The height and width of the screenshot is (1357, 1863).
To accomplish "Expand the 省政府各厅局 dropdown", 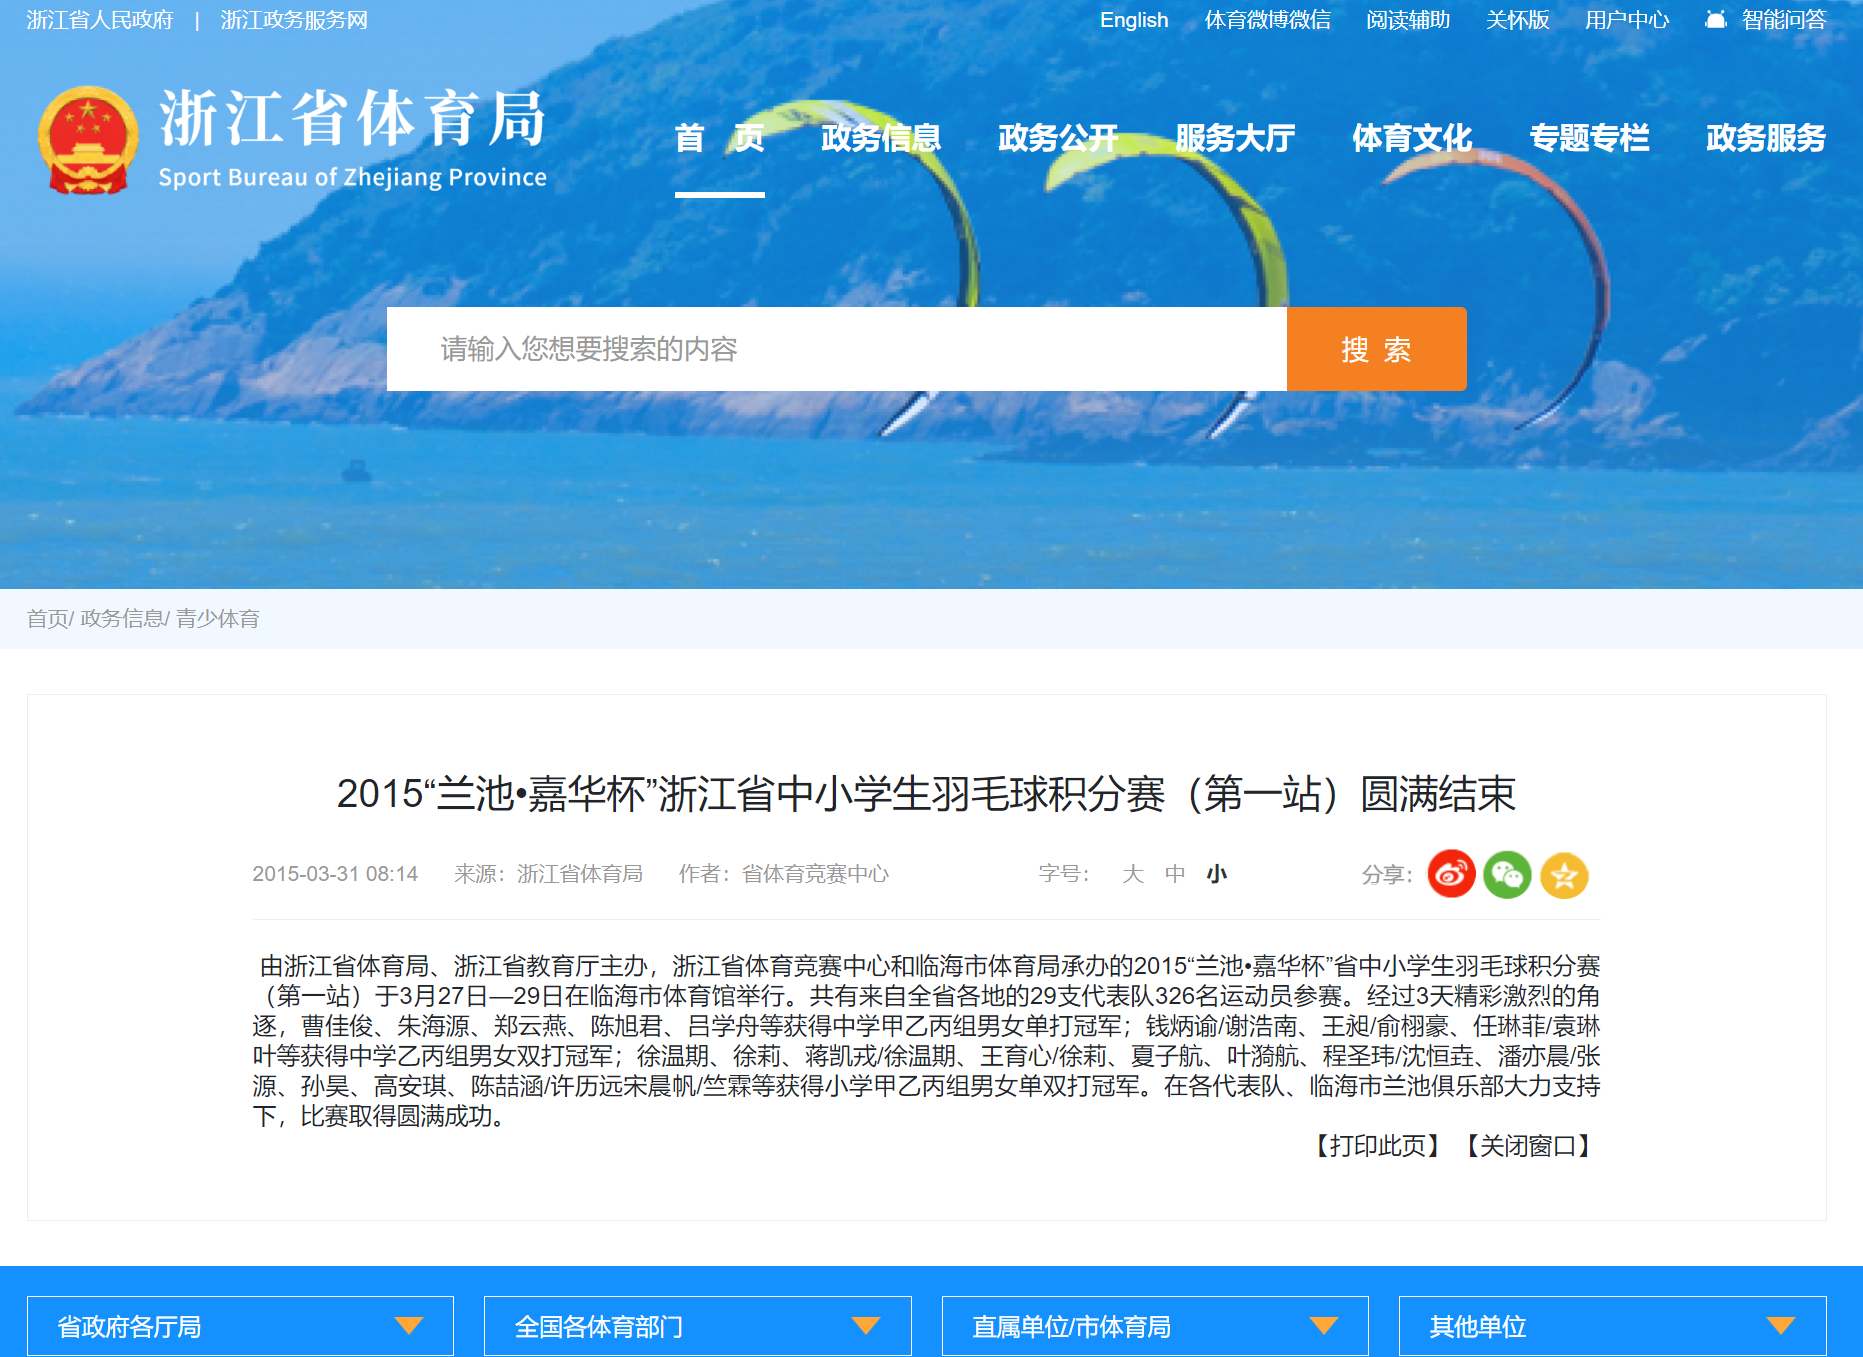I will pyautogui.click(x=240, y=1326).
